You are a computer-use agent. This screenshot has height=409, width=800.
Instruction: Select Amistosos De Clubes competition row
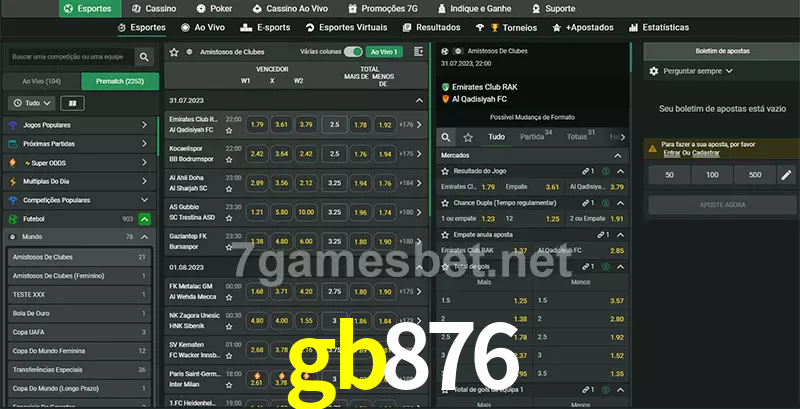79,257
